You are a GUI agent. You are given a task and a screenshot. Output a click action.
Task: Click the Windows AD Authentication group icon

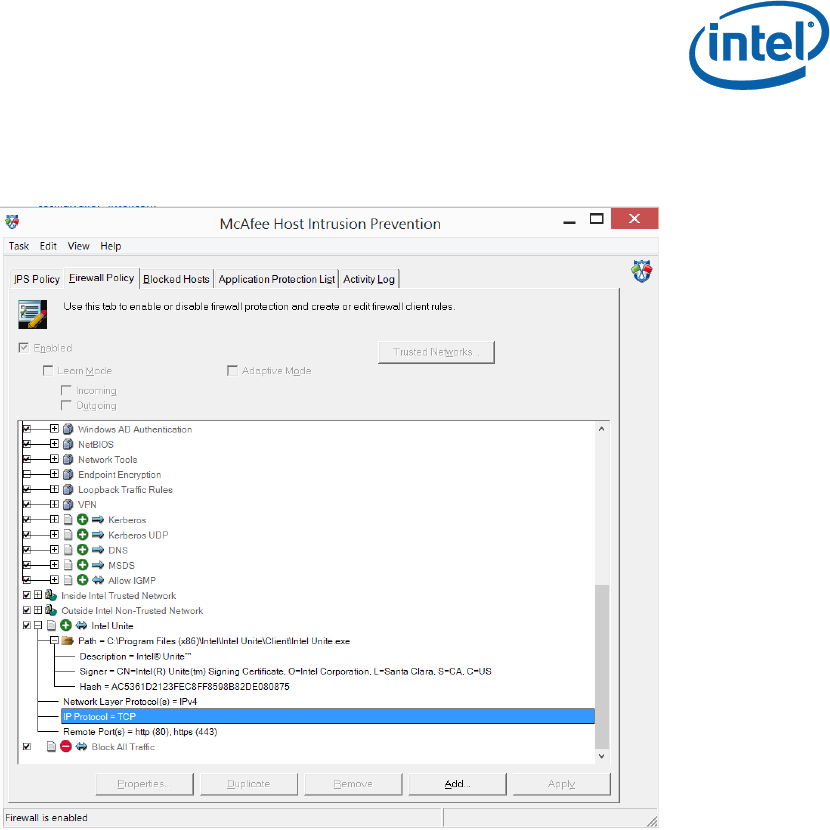[68, 429]
